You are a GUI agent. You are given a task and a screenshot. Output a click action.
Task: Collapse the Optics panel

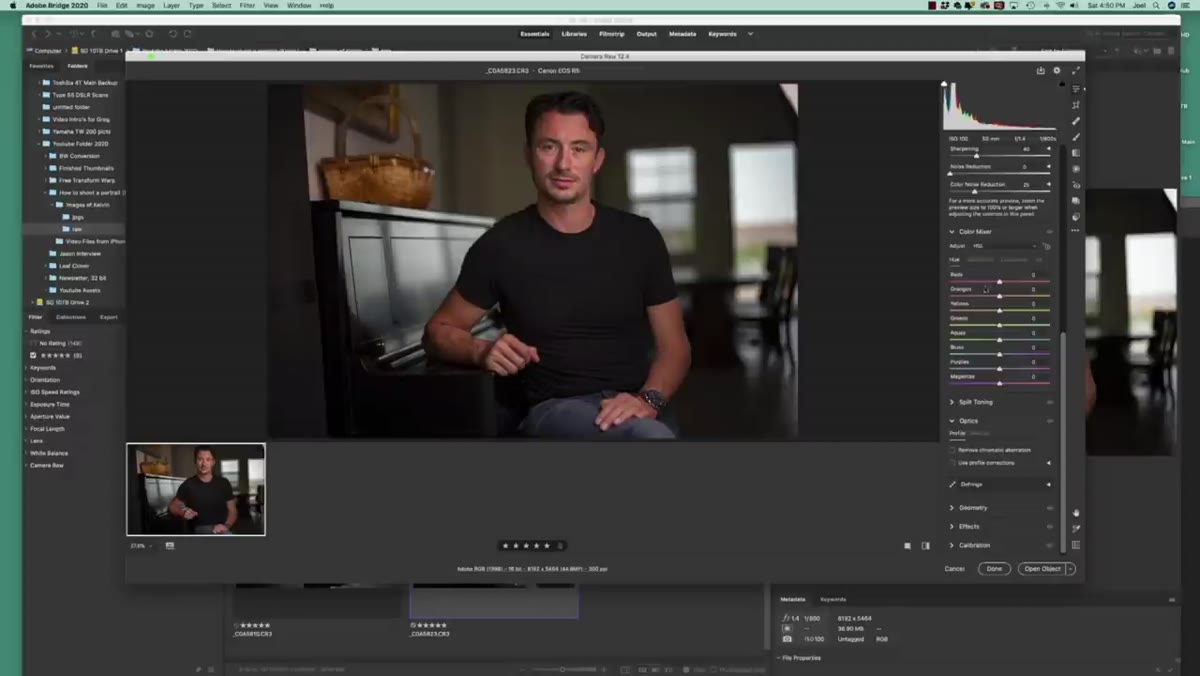pyautogui.click(x=952, y=421)
